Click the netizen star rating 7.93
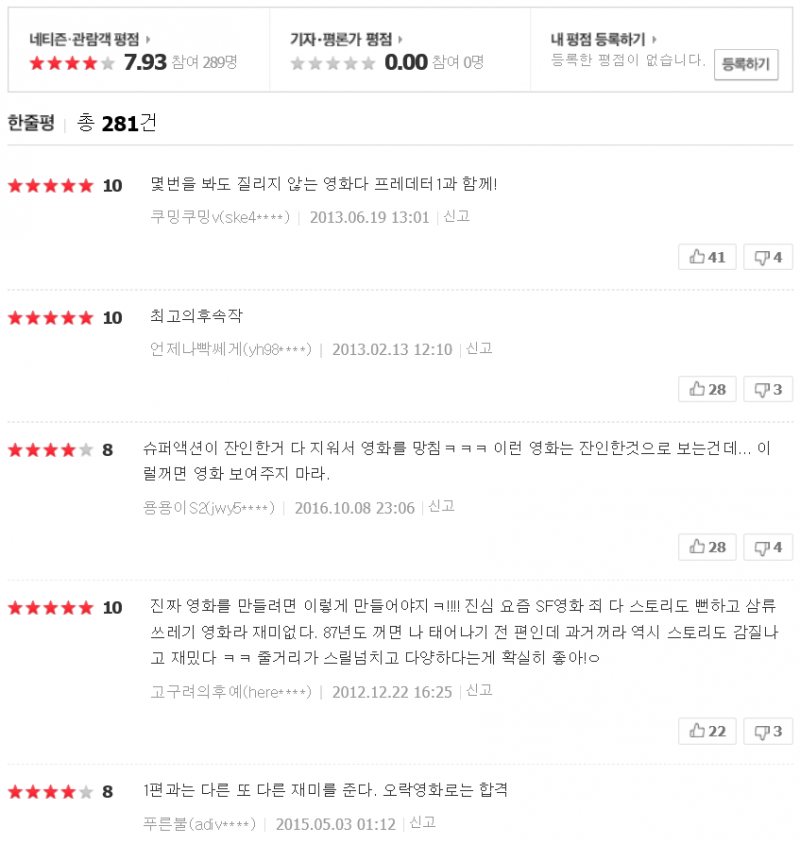Image resolution: width=800 pixels, height=844 pixels. (144, 63)
